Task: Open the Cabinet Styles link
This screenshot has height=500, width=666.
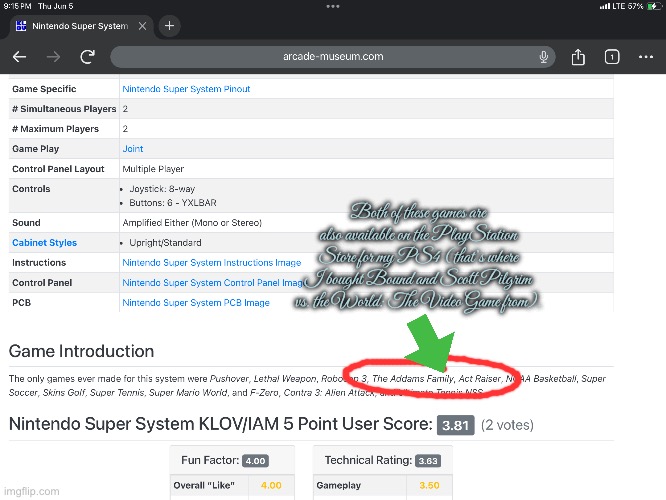Action: pos(45,243)
